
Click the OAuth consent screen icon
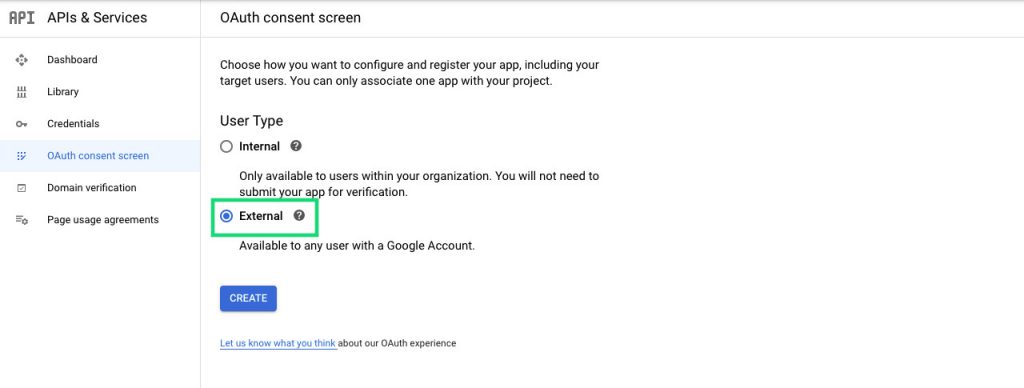pos(22,156)
